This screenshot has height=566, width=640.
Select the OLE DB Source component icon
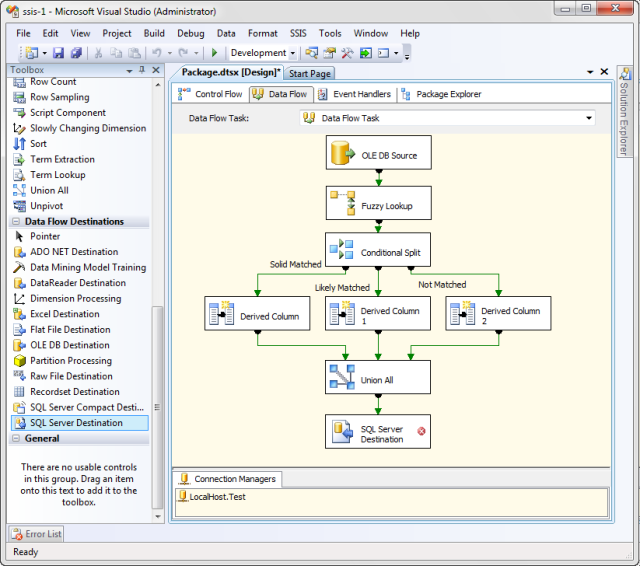click(x=342, y=153)
